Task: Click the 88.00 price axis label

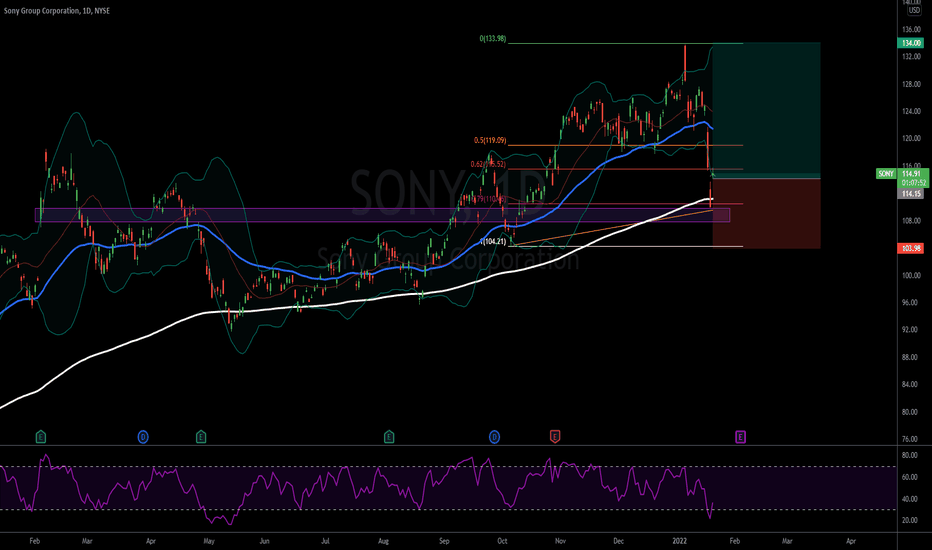Action: [911, 357]
